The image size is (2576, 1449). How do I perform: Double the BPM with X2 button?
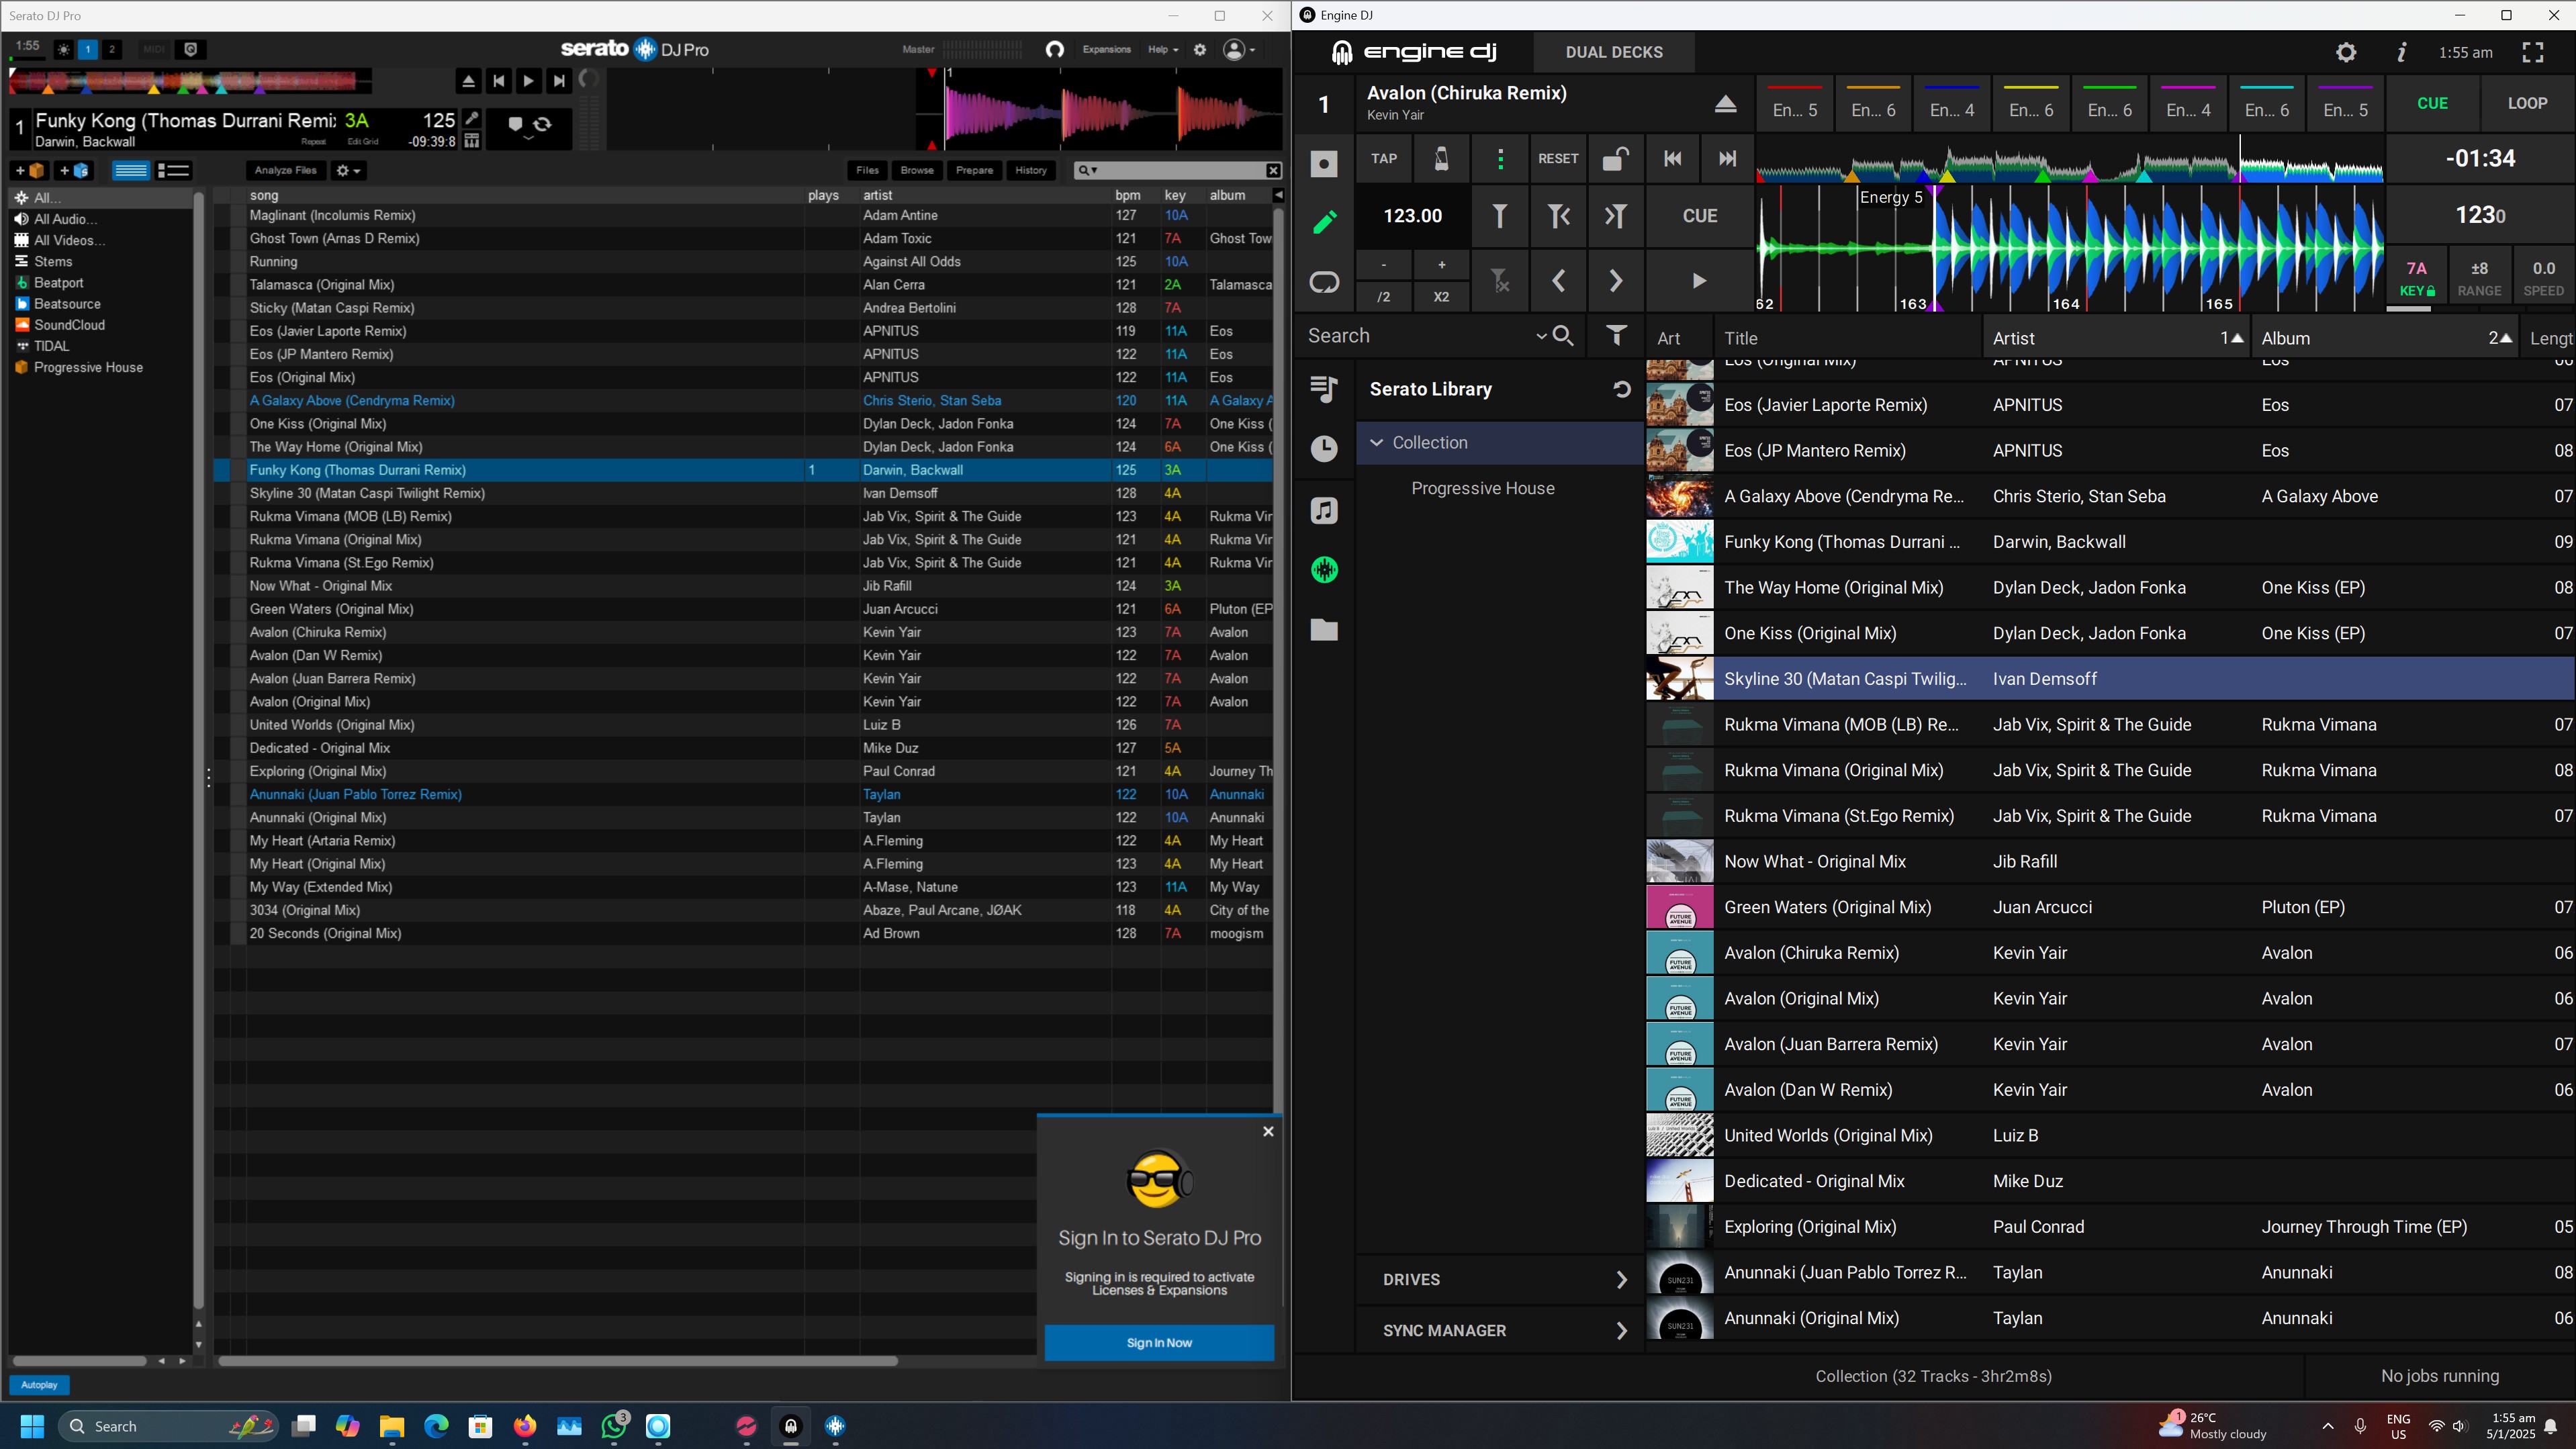coord(1441,297)
